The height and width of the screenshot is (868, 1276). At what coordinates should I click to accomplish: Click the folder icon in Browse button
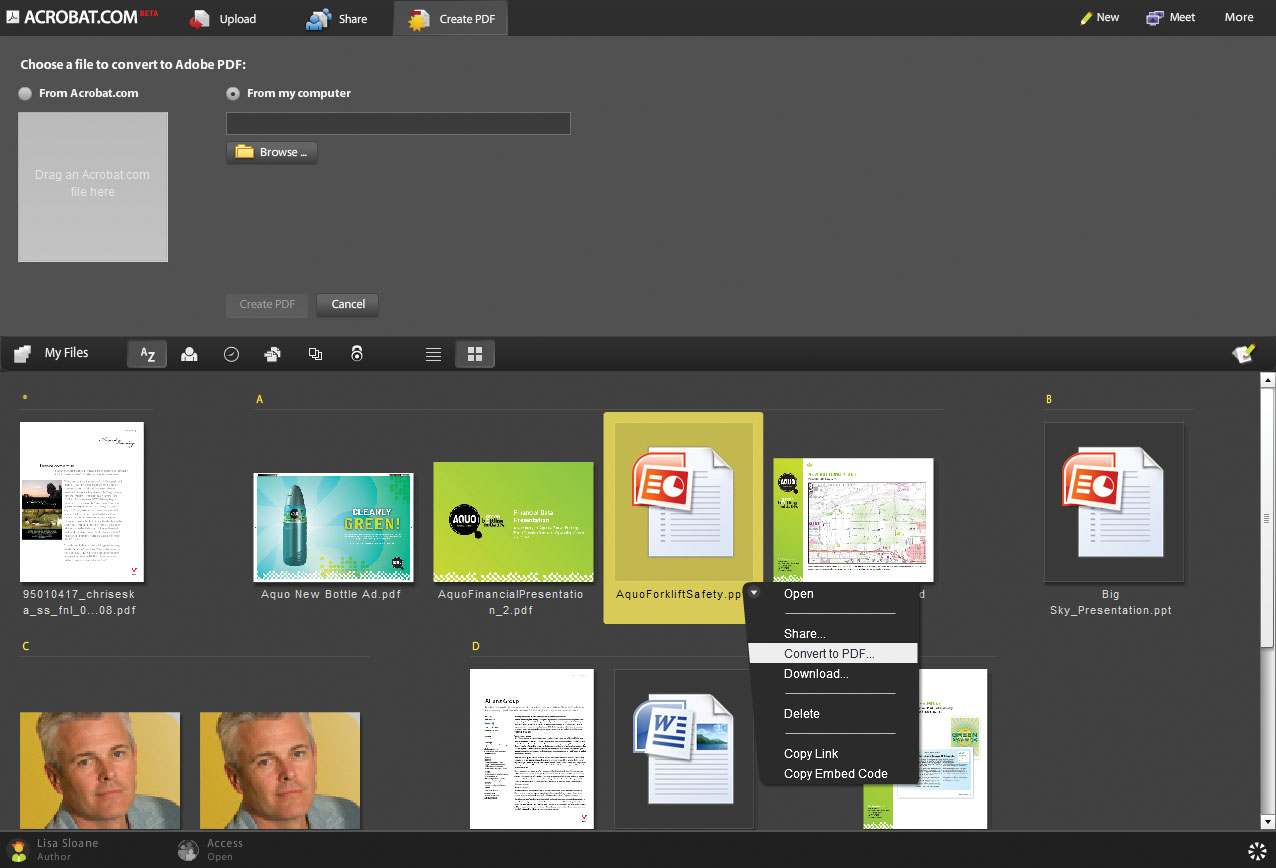244,152
